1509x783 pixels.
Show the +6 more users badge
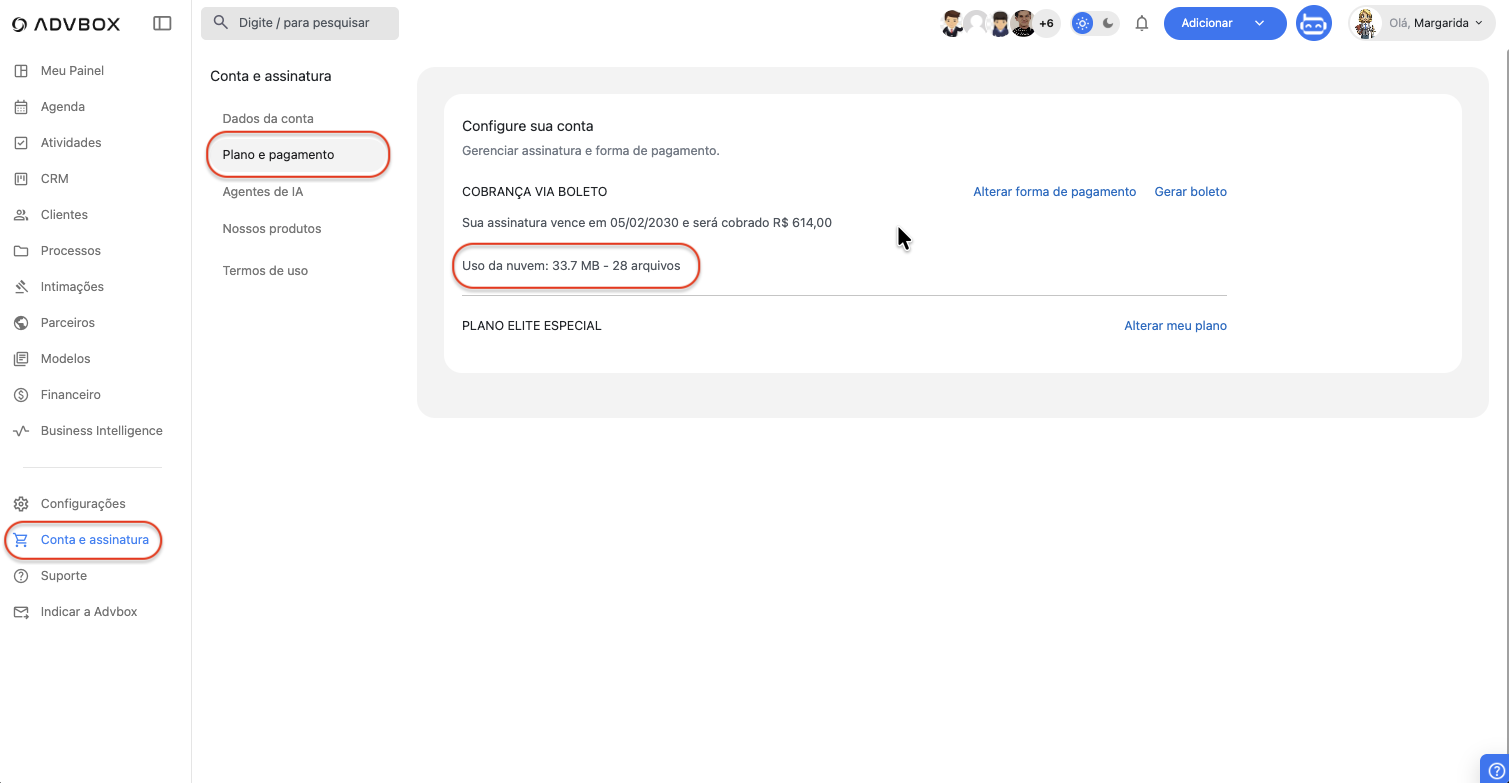pos(1046,23)
